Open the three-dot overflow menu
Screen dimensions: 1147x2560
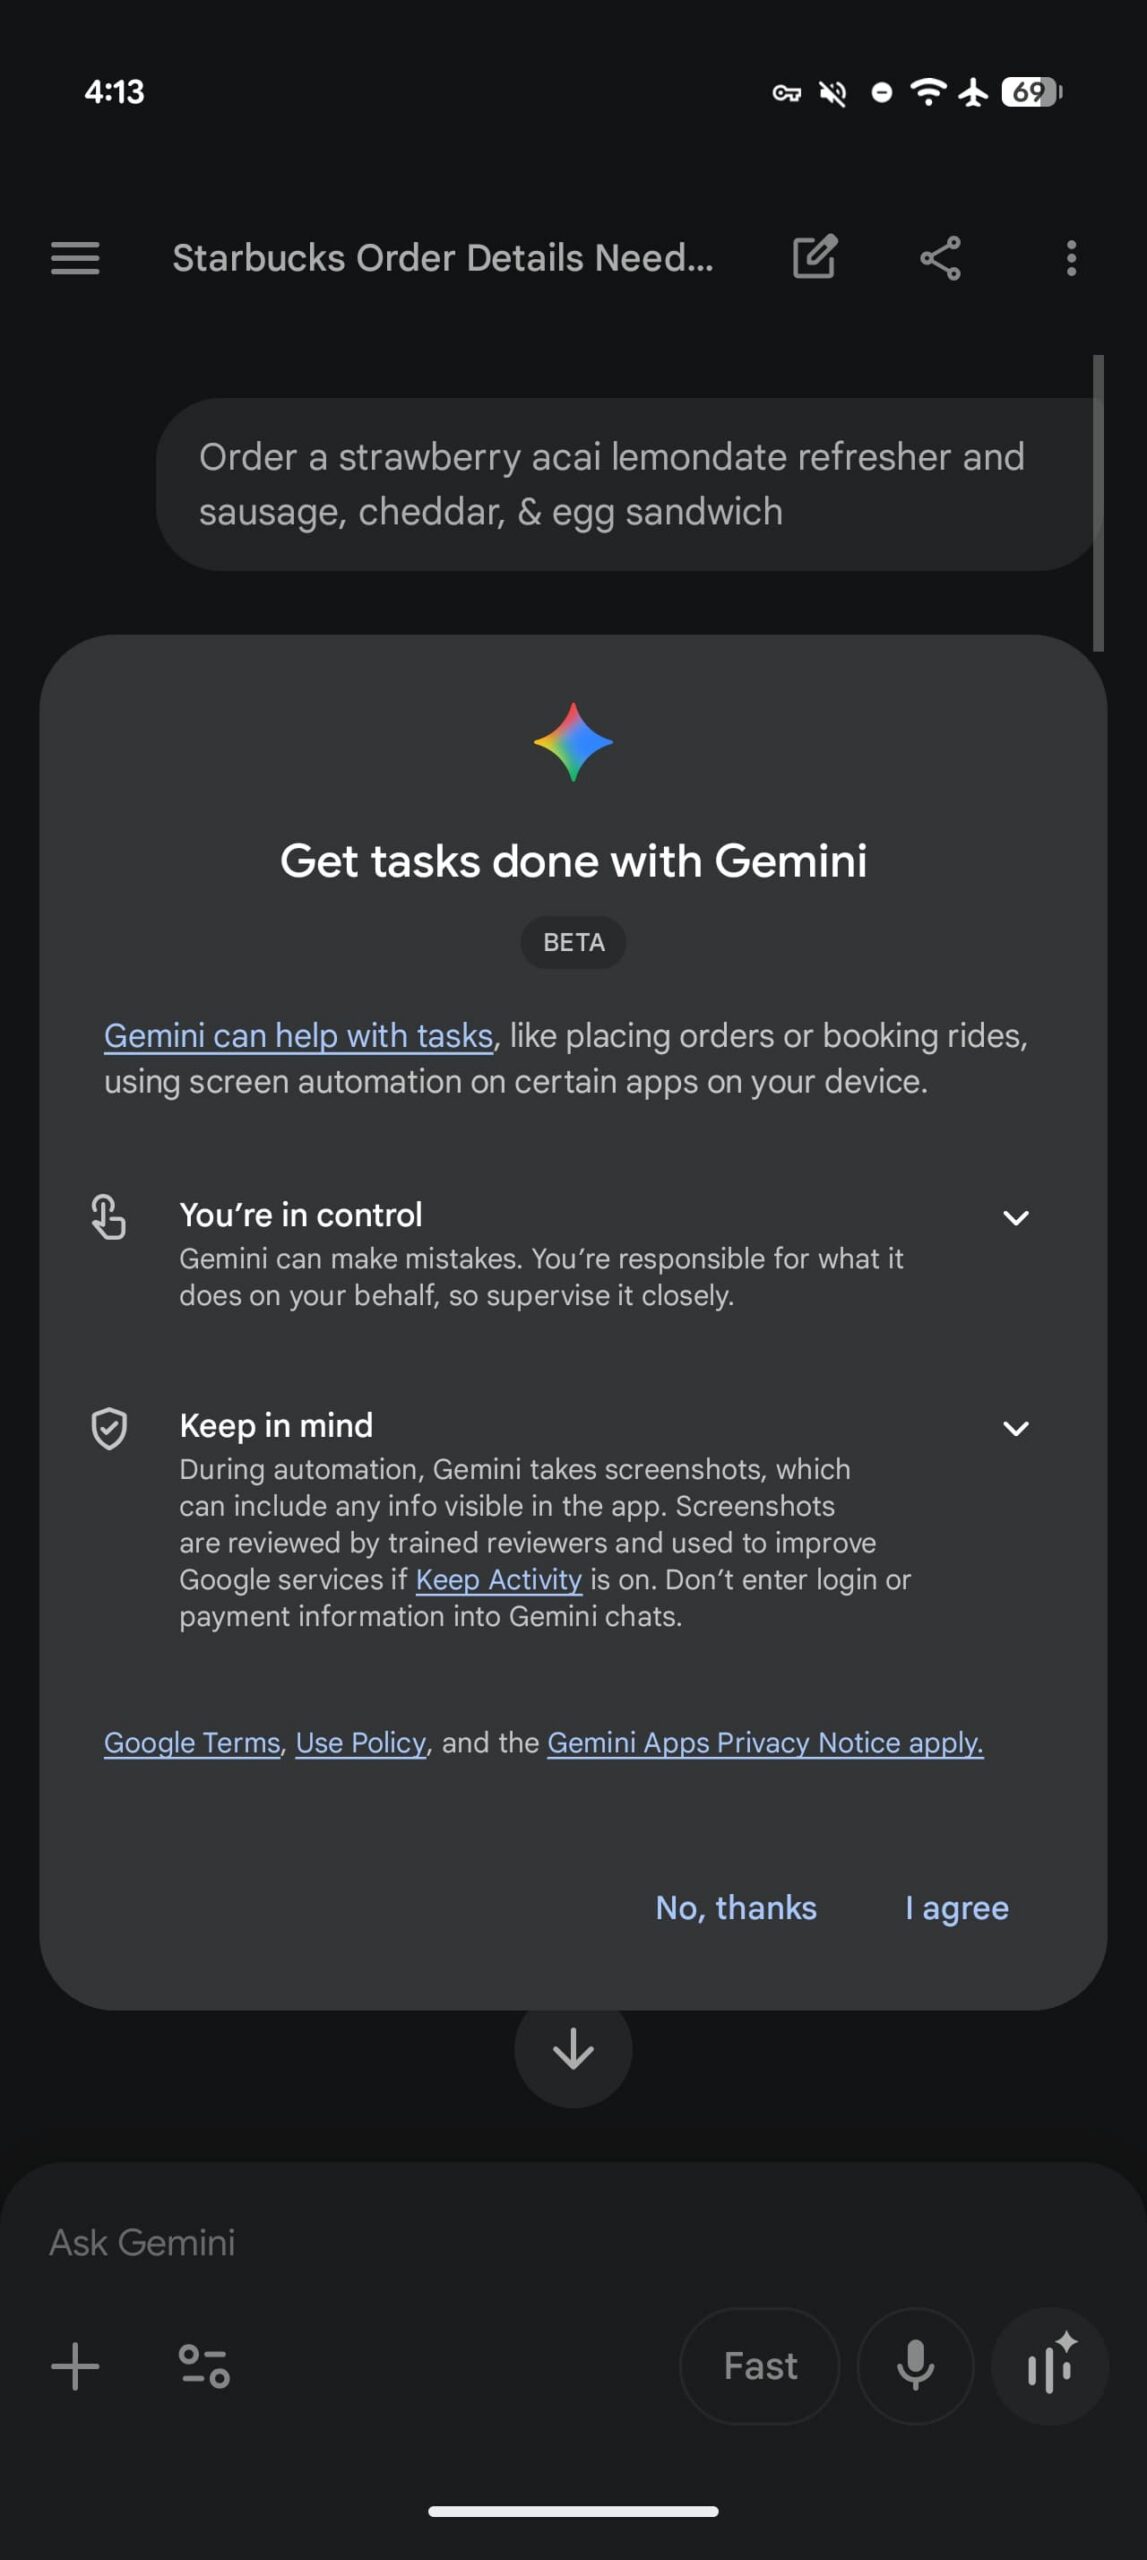click(x=1070, y=258)
